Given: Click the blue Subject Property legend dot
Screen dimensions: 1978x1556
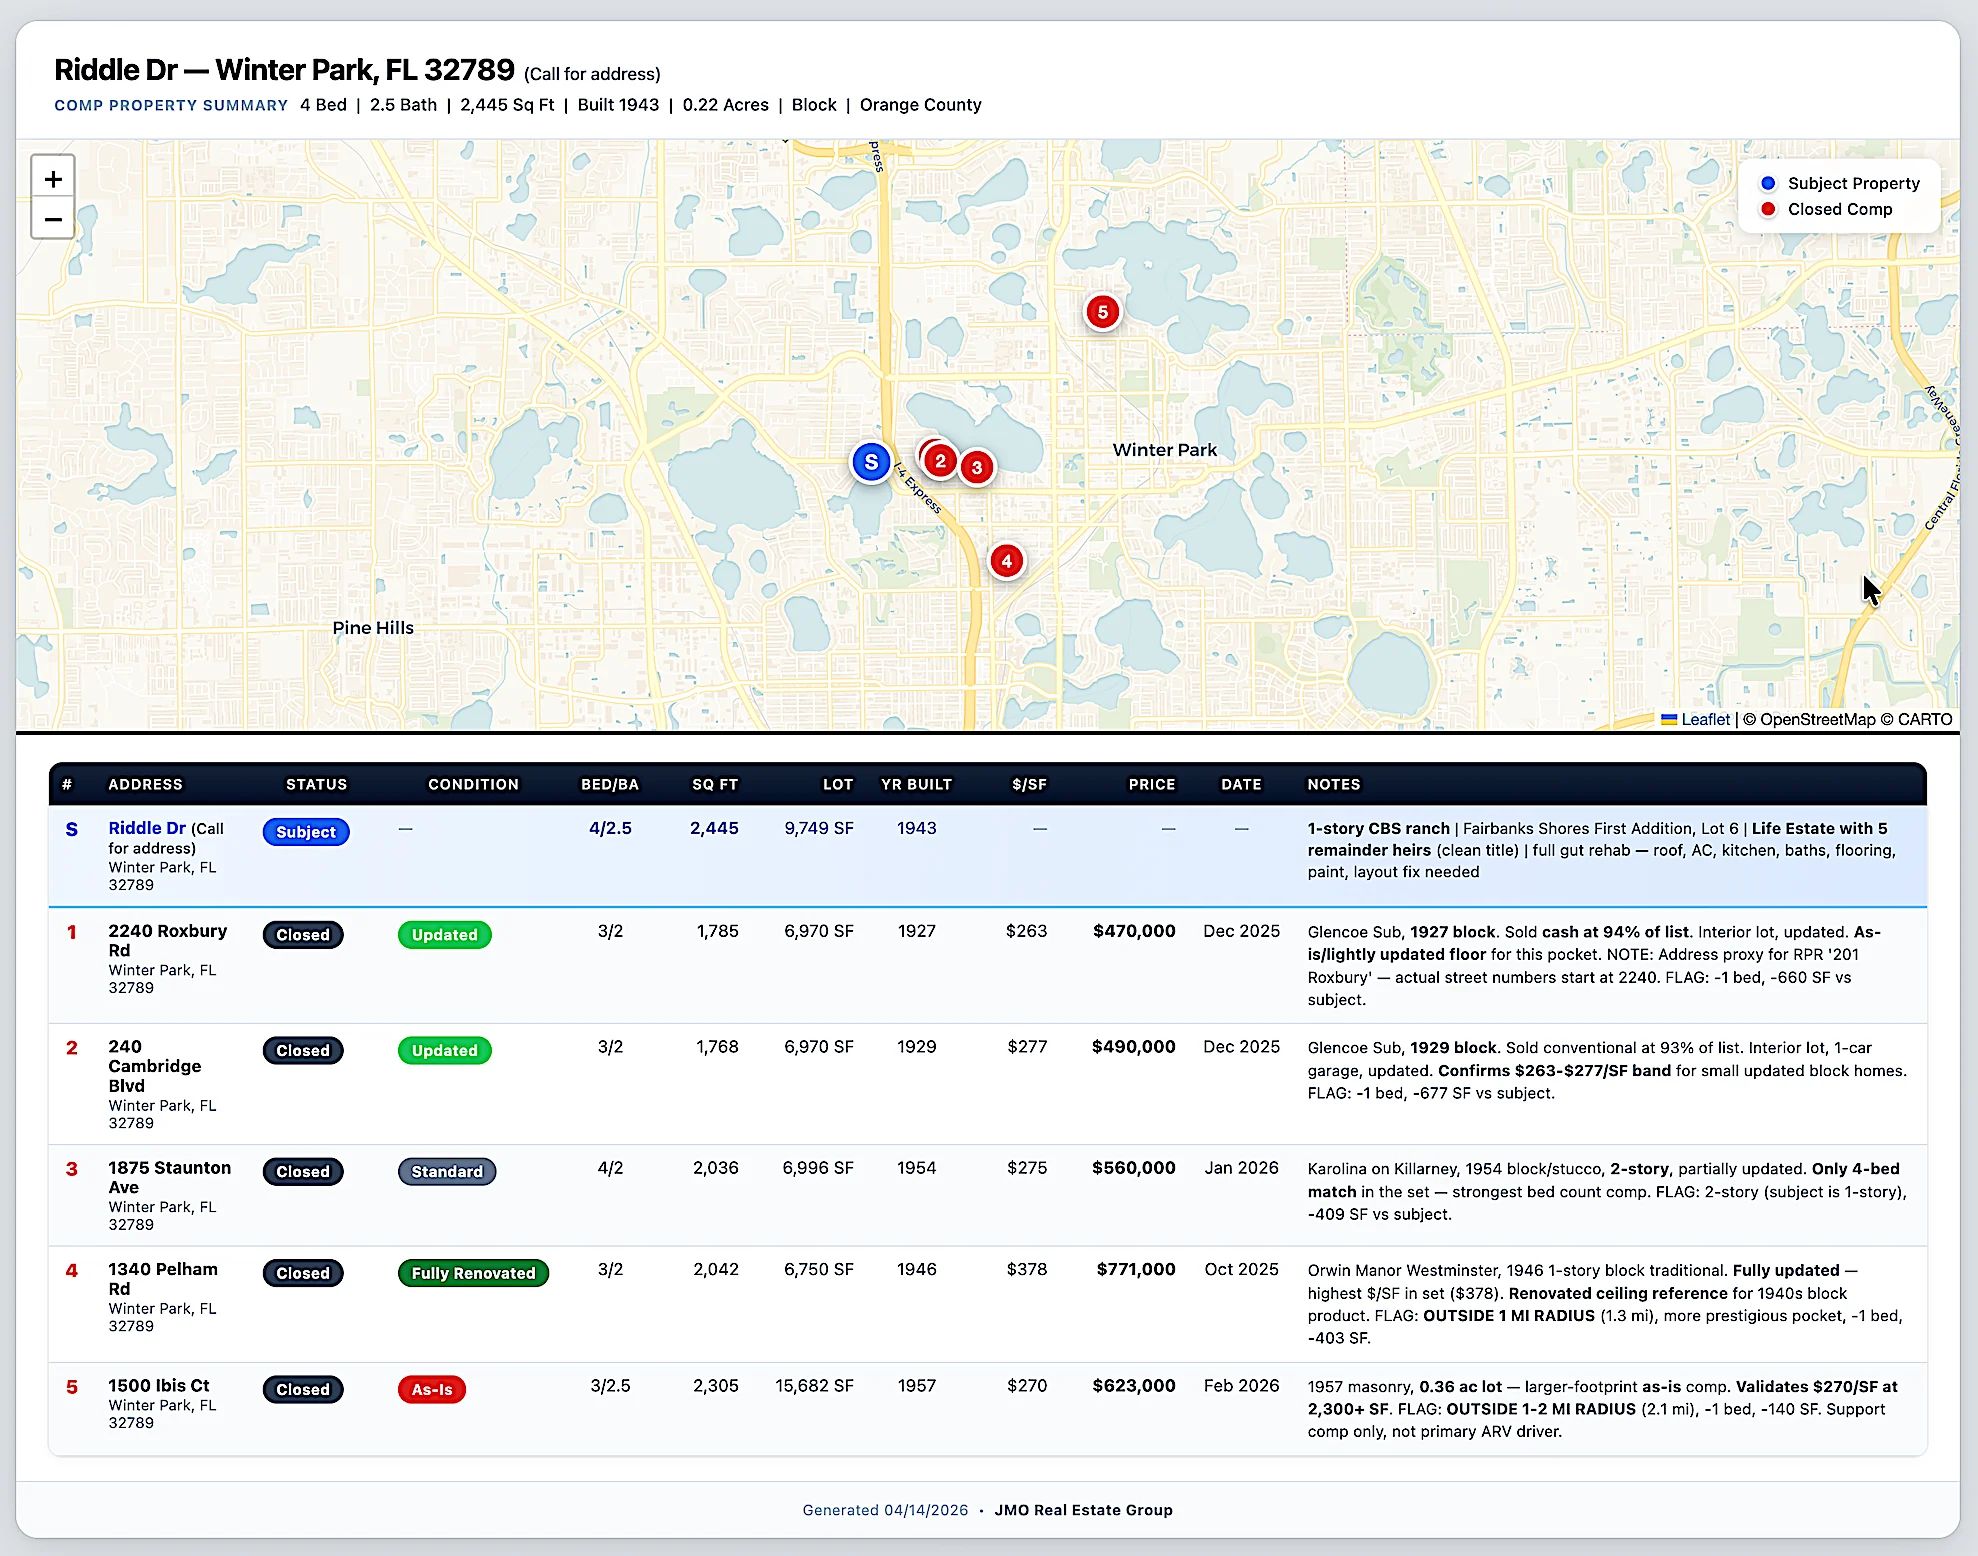Looking at the screenshot, I should pyautogui.click(x=1768, y=183).
